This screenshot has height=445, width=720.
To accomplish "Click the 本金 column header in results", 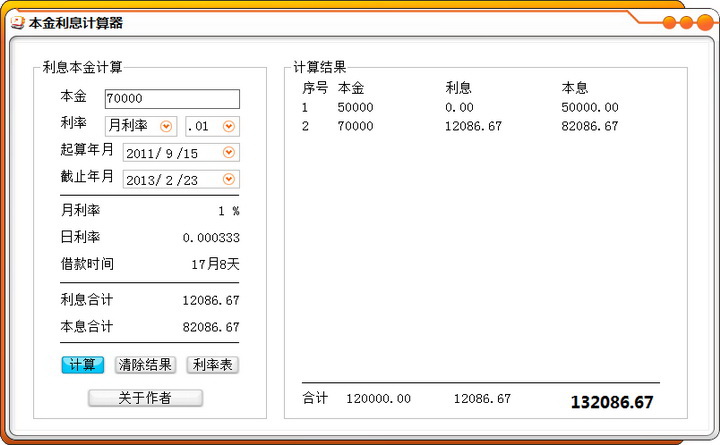I will point(351,88).
